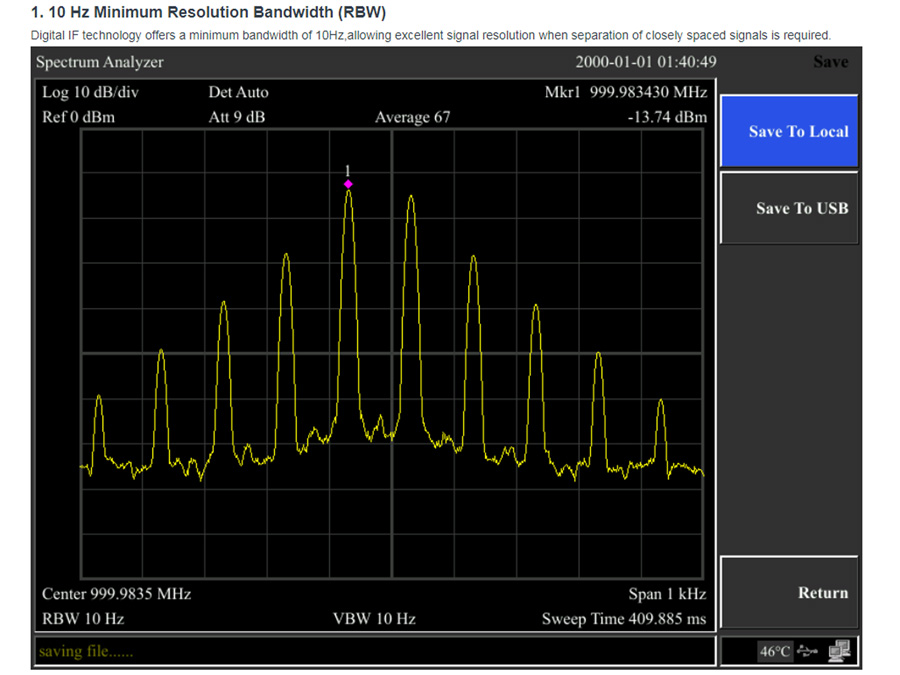Click the remote network connection icon

(x=839, y=650)
